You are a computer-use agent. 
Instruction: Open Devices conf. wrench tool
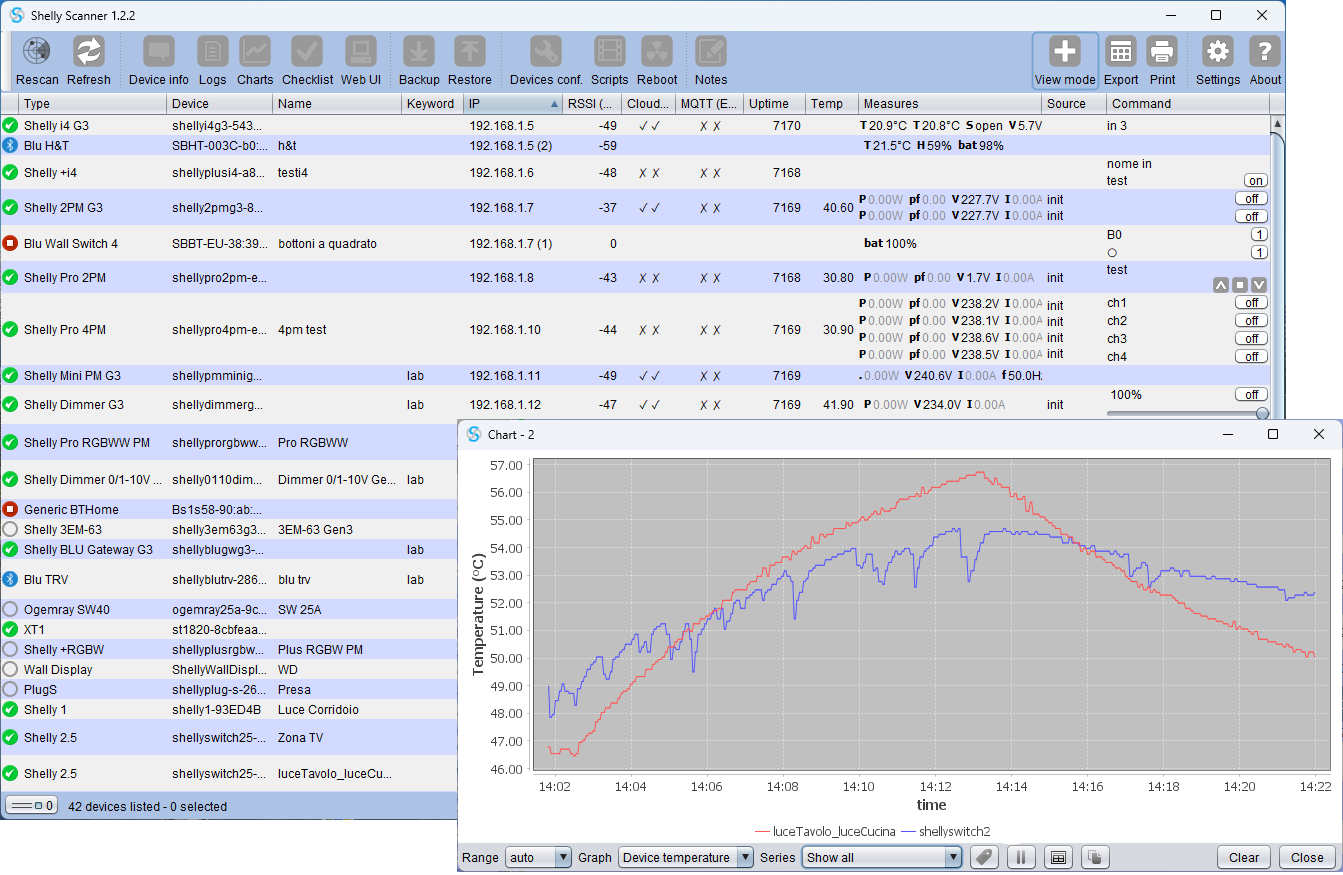[546, 61]
